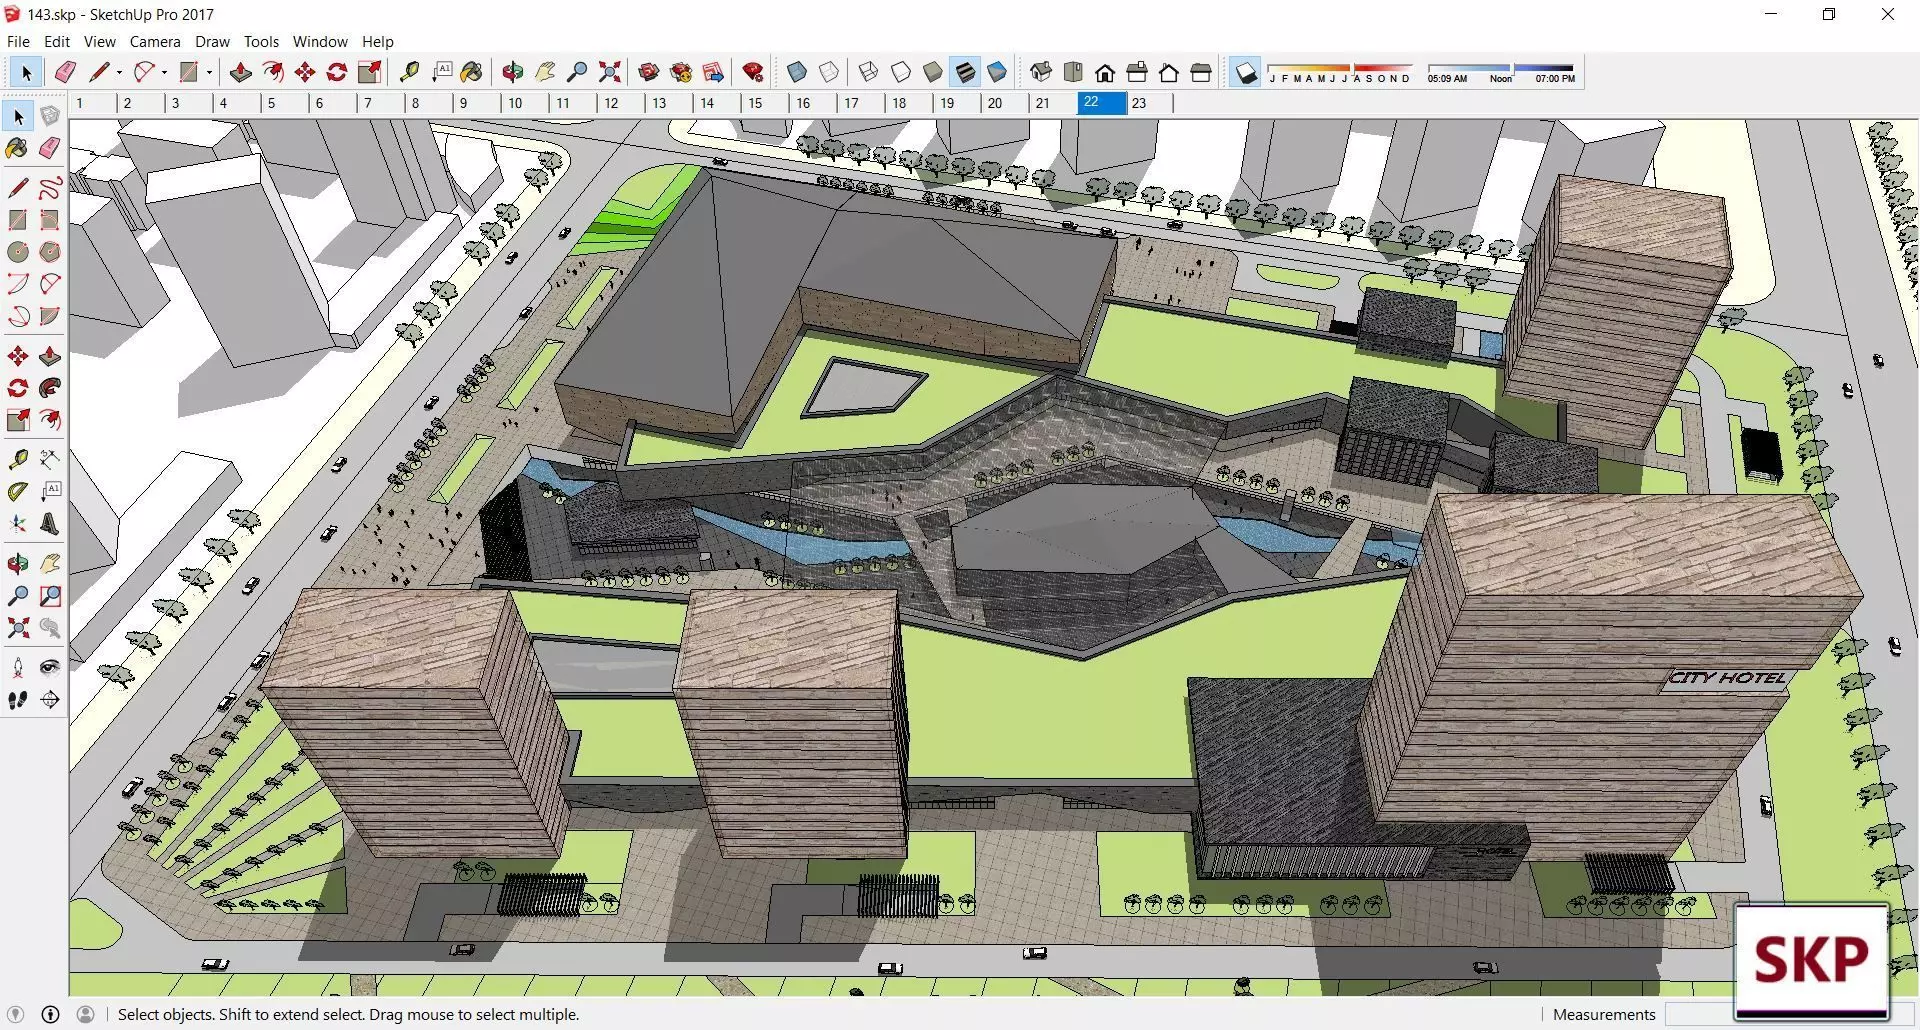Expand the Line tool dropdown arrow
The height and width of the screenshot is (1030, 1920).
click(x=119, y=72)
